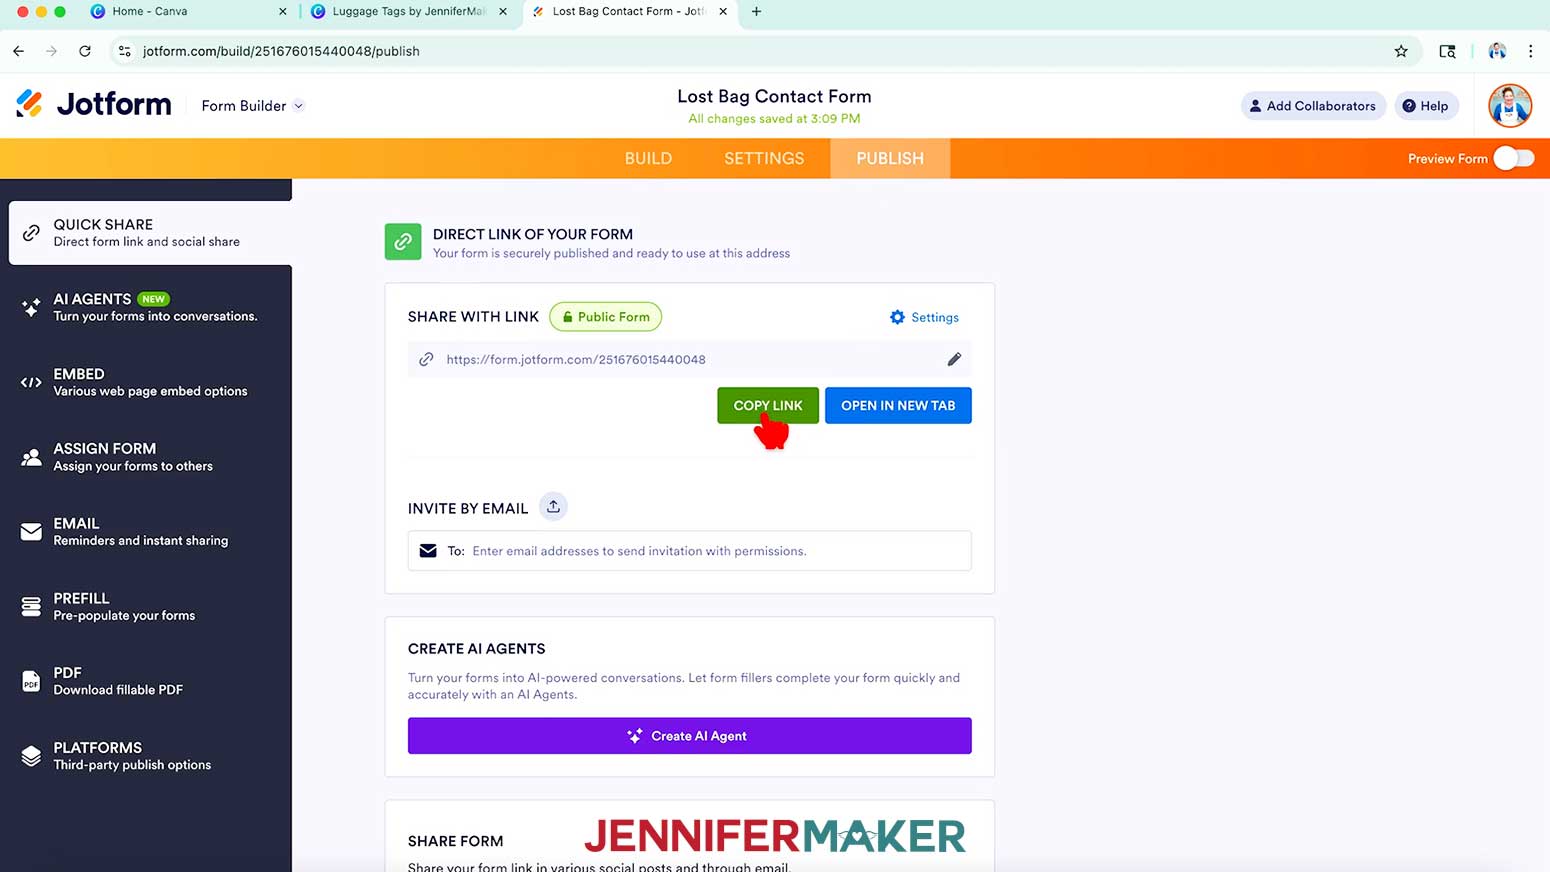Viewport: 1550px width, 872px height.
Task: Switch to the BUILD tab
Action: click(648, 158)
